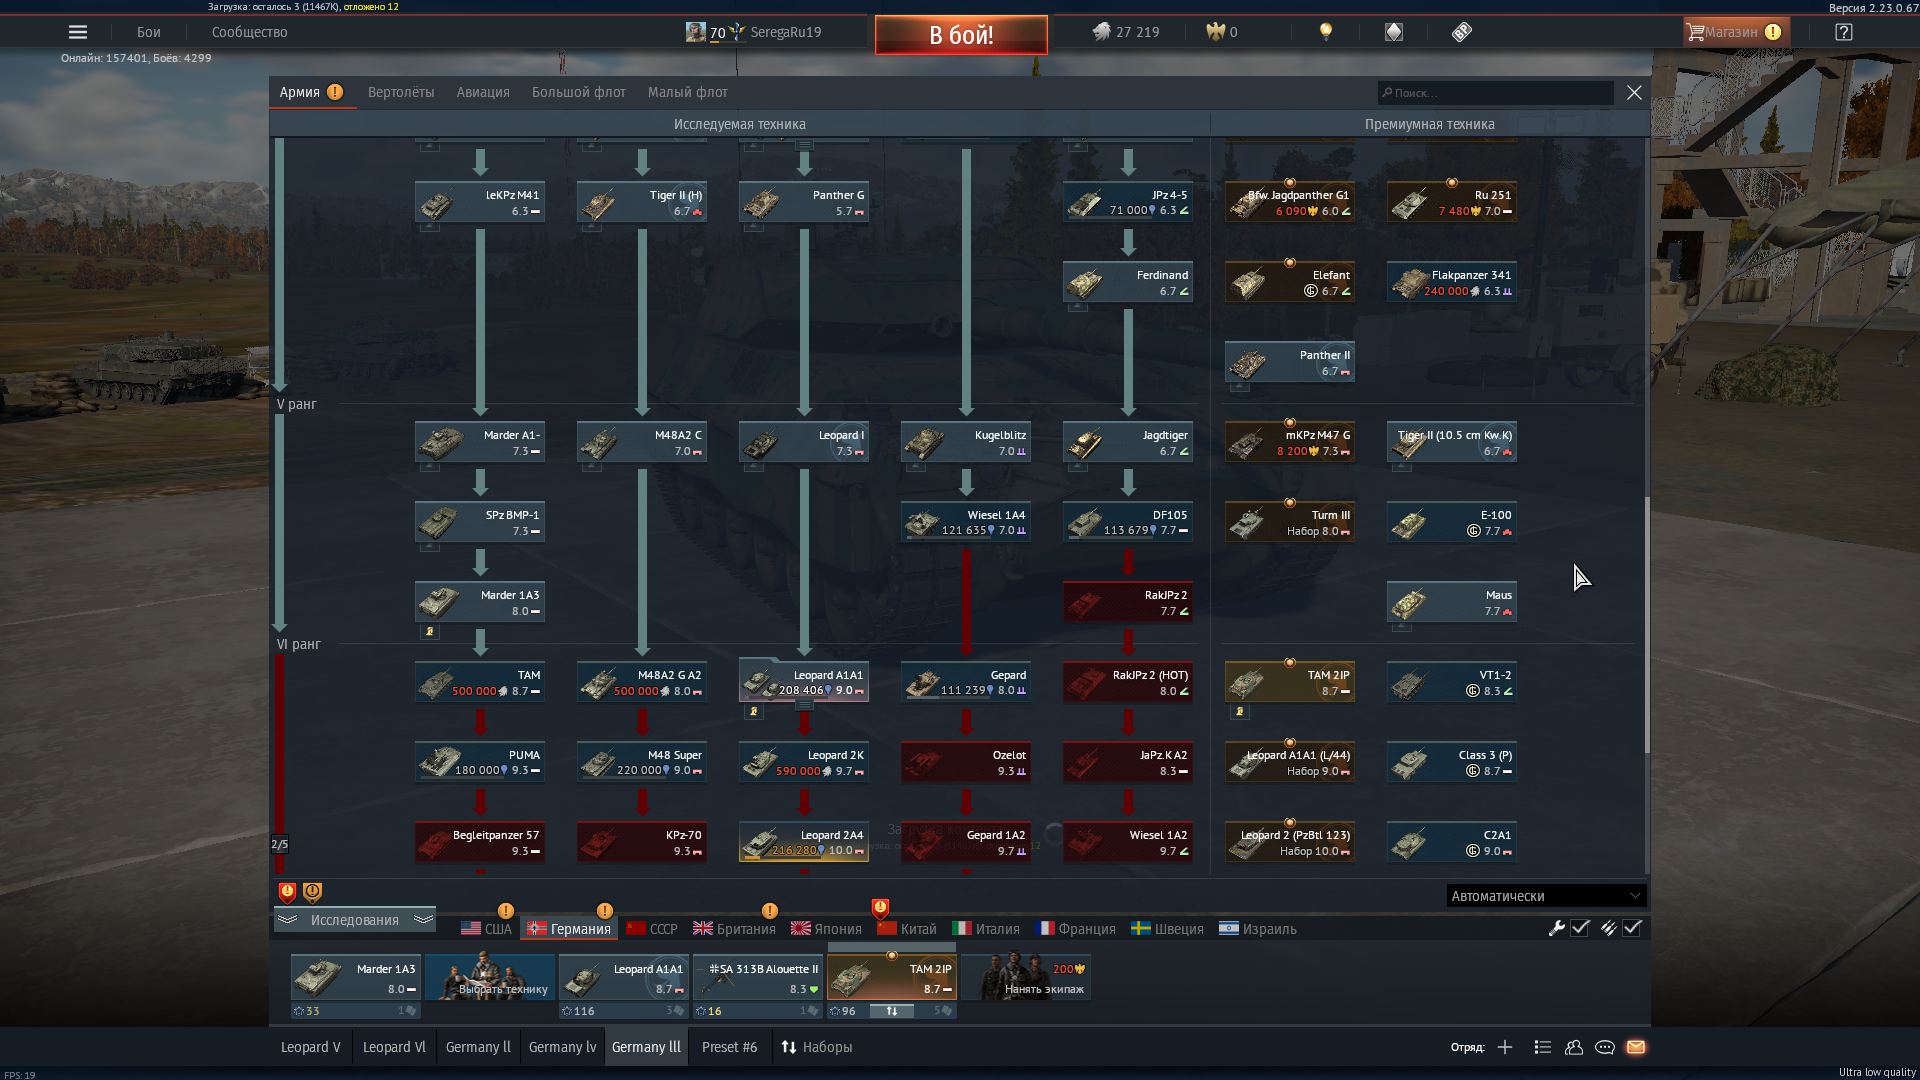Collapse the Исследования panel

click(355, 920)
